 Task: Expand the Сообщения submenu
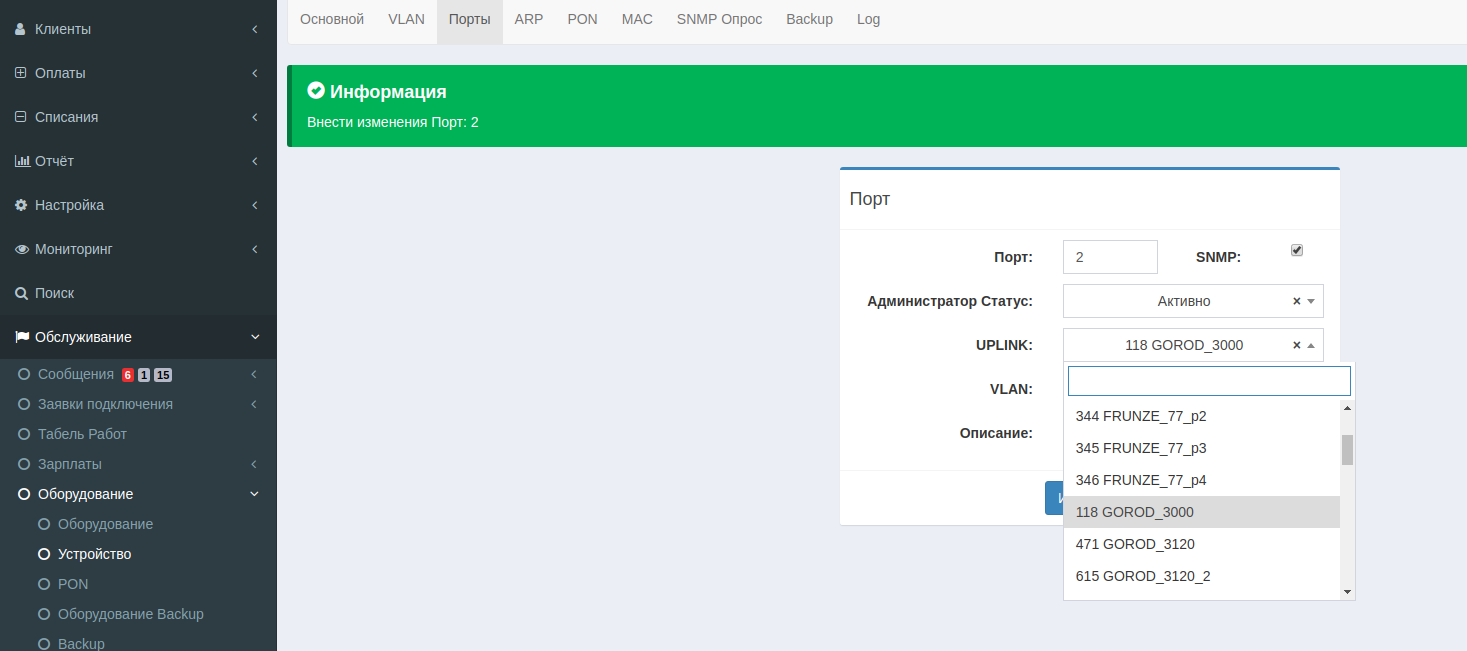pyautogui.click(x=254, y=374)
